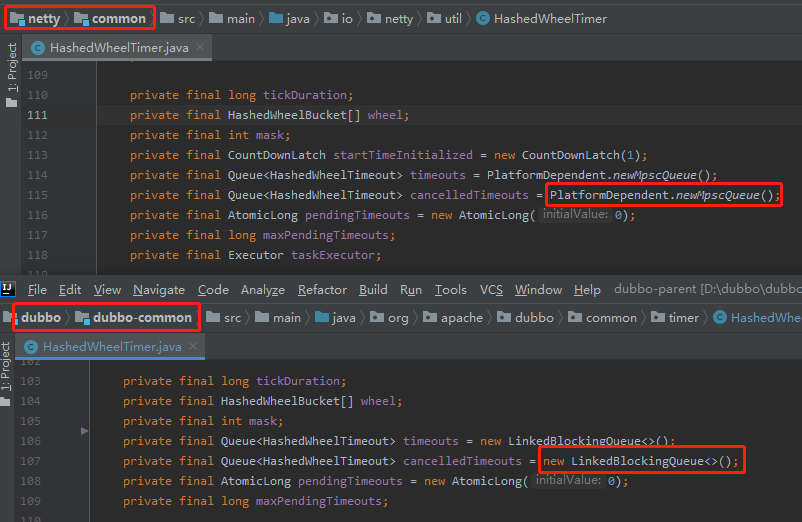Open the Analyze menu
Viewport: 802px width, 522px height.
(263, 290)
